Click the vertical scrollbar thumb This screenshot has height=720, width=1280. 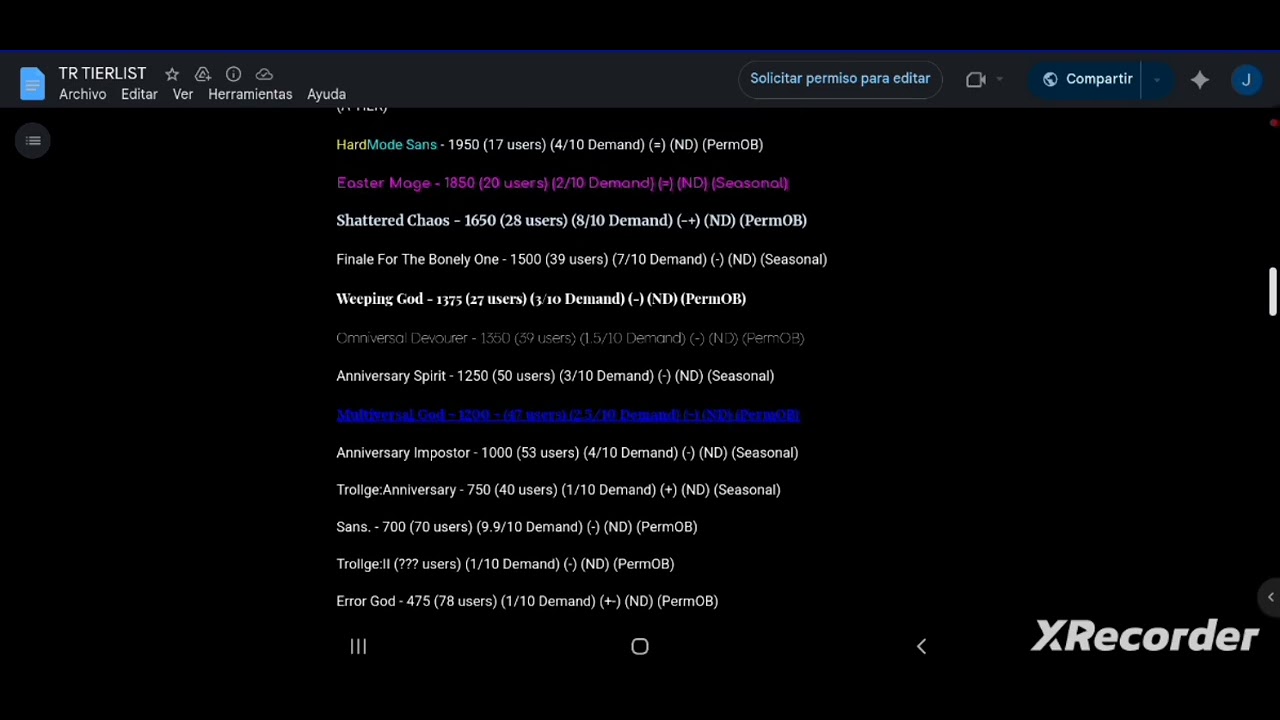[1272, 292]
